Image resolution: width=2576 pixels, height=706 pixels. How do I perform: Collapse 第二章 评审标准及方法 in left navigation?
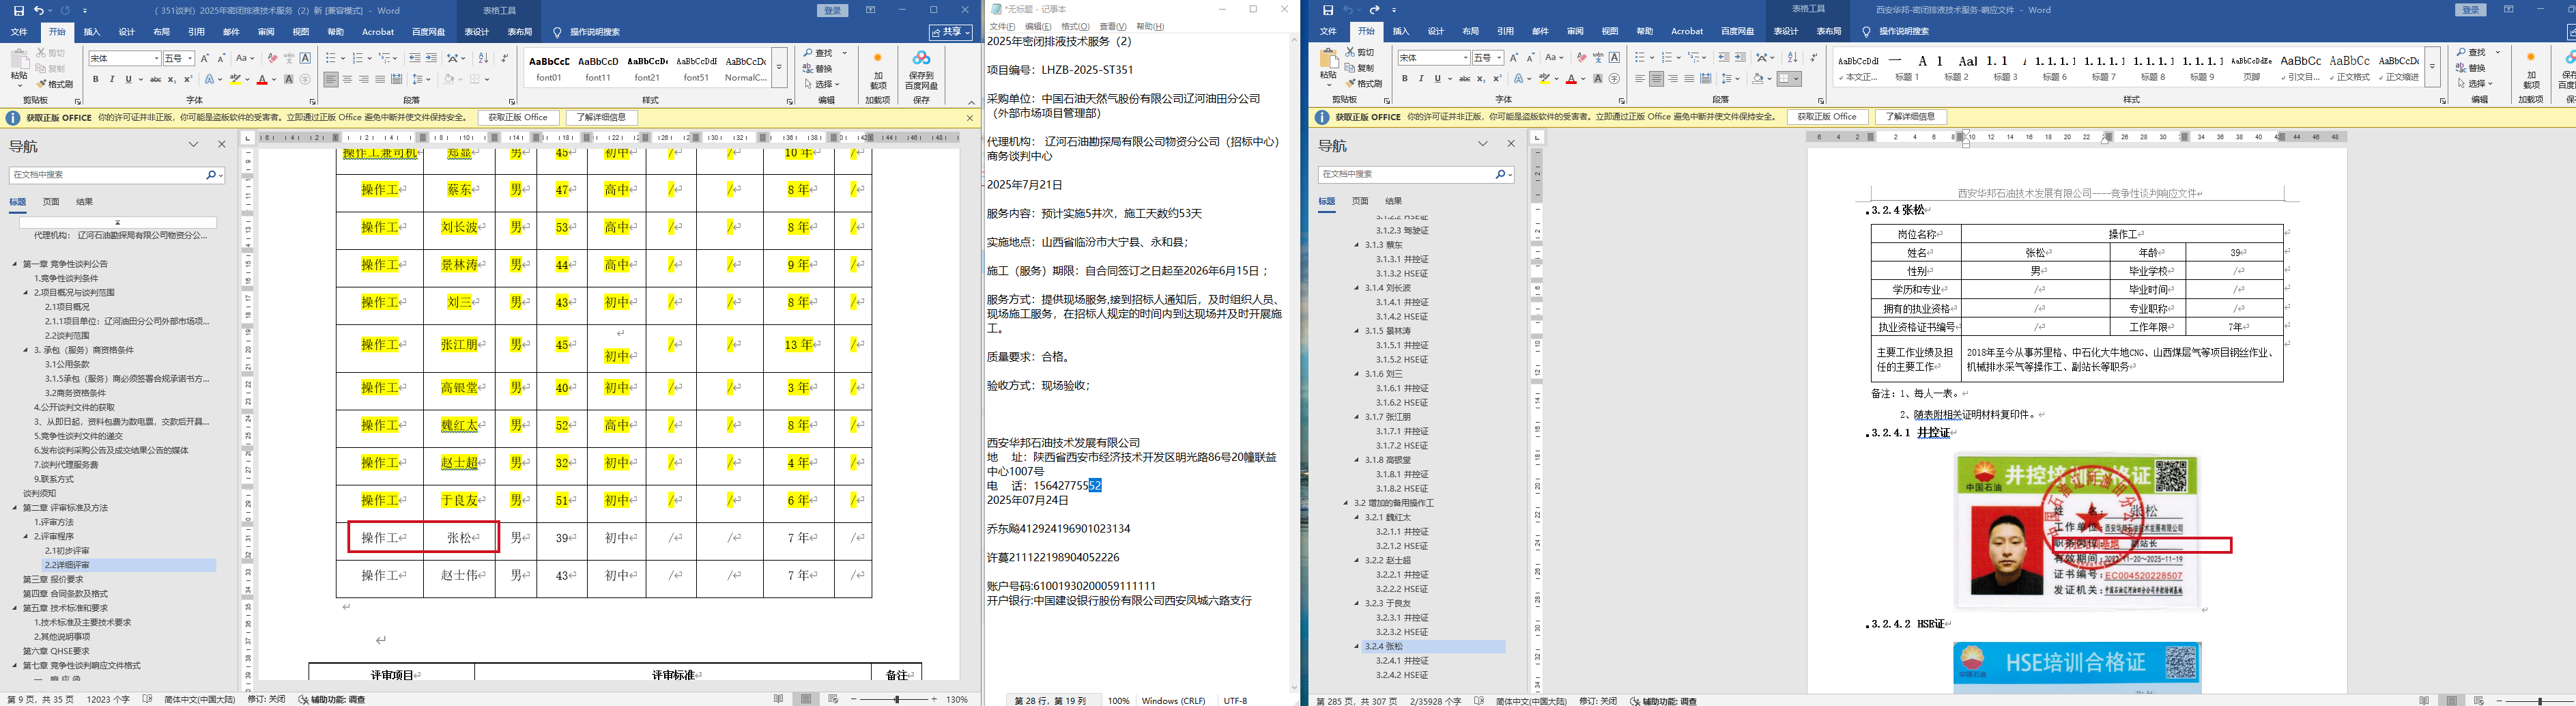coord(15,508)
